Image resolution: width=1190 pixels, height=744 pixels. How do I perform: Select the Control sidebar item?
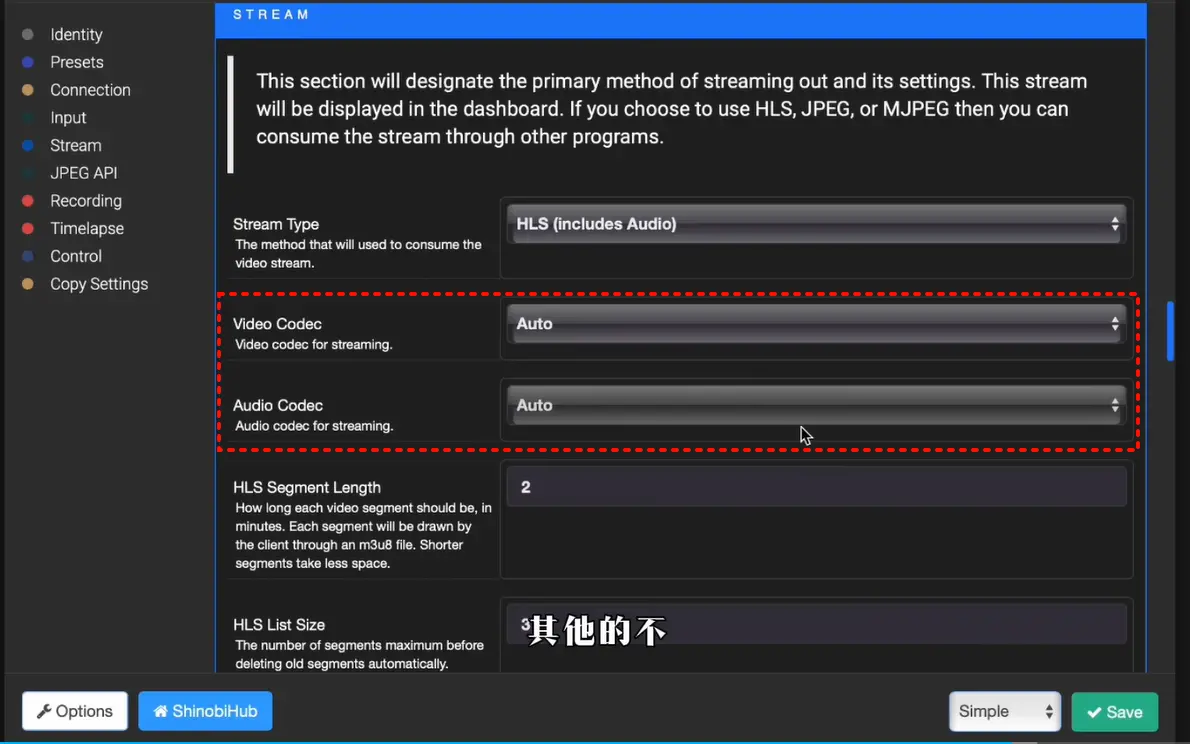[x=76, y=256]
